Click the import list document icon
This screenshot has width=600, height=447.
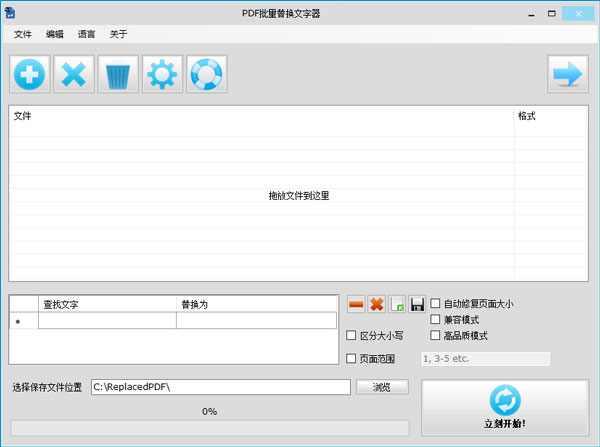[397, 304]
